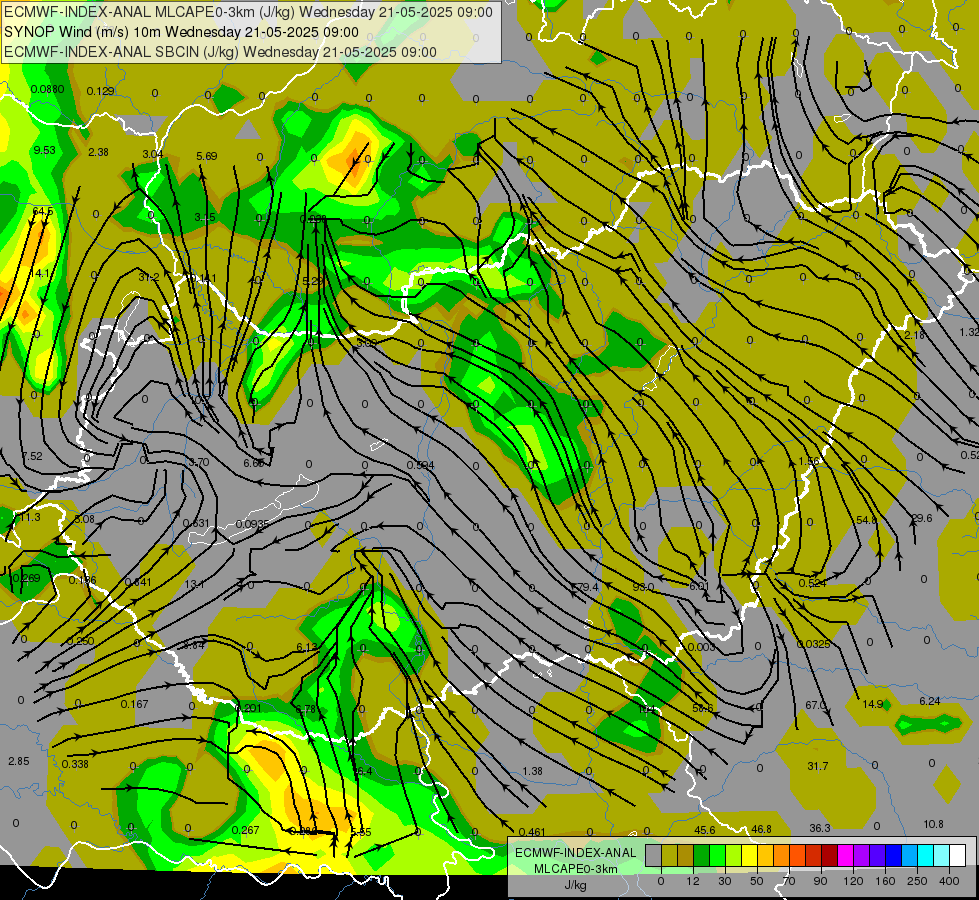Click map value 0.0325
The height and width of the screenshot is (900, 979).
click(814, 644)
